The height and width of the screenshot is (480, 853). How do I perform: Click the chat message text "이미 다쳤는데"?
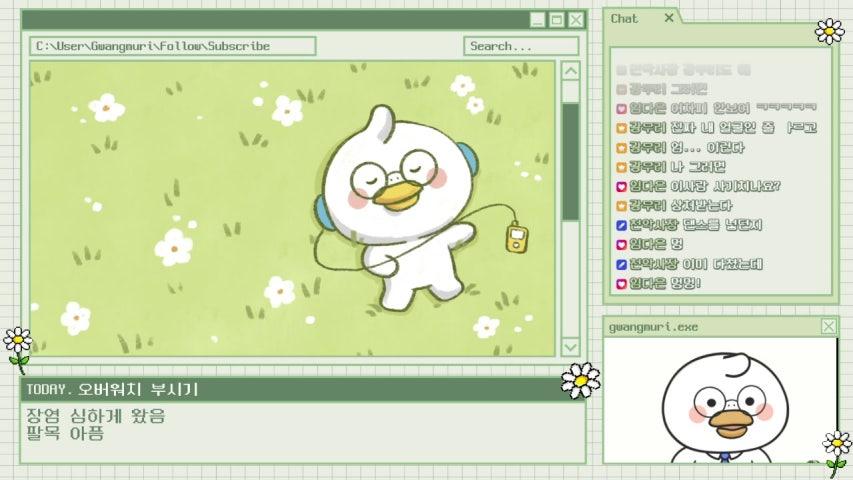click(722, 264)
